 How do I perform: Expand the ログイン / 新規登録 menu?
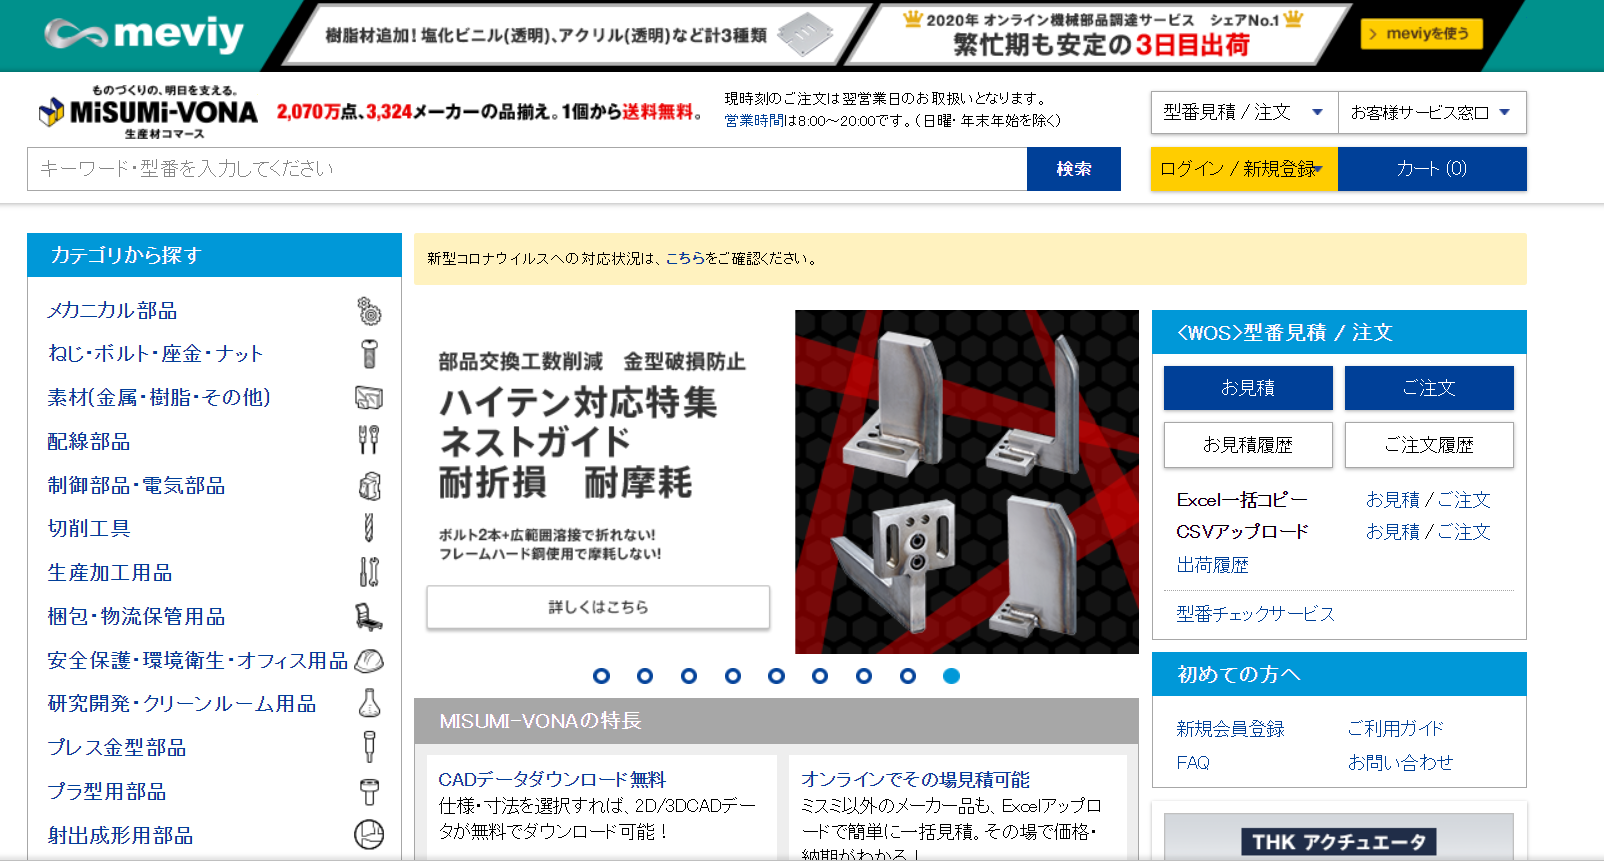click(1244, 169)
